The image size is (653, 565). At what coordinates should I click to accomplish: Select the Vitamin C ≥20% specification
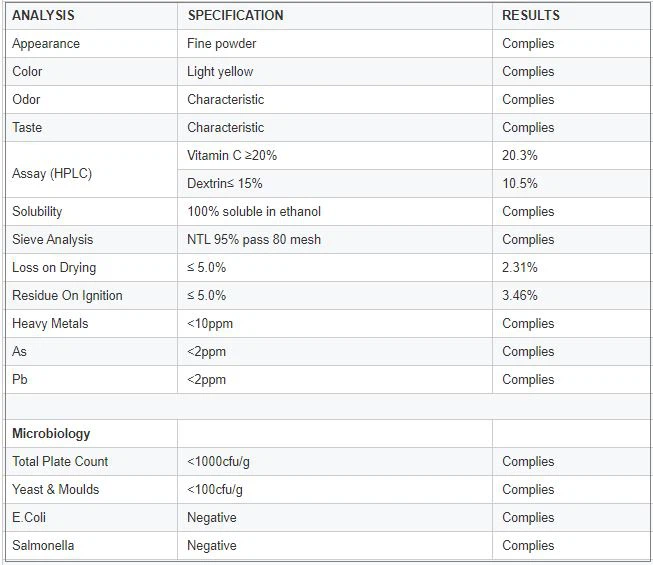[x=232, y=156]
